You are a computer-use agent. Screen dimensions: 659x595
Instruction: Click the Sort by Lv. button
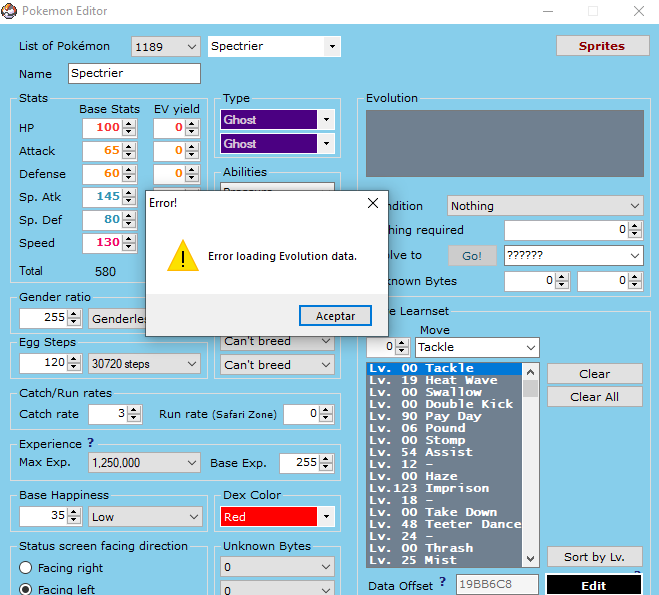pos(594,557)
